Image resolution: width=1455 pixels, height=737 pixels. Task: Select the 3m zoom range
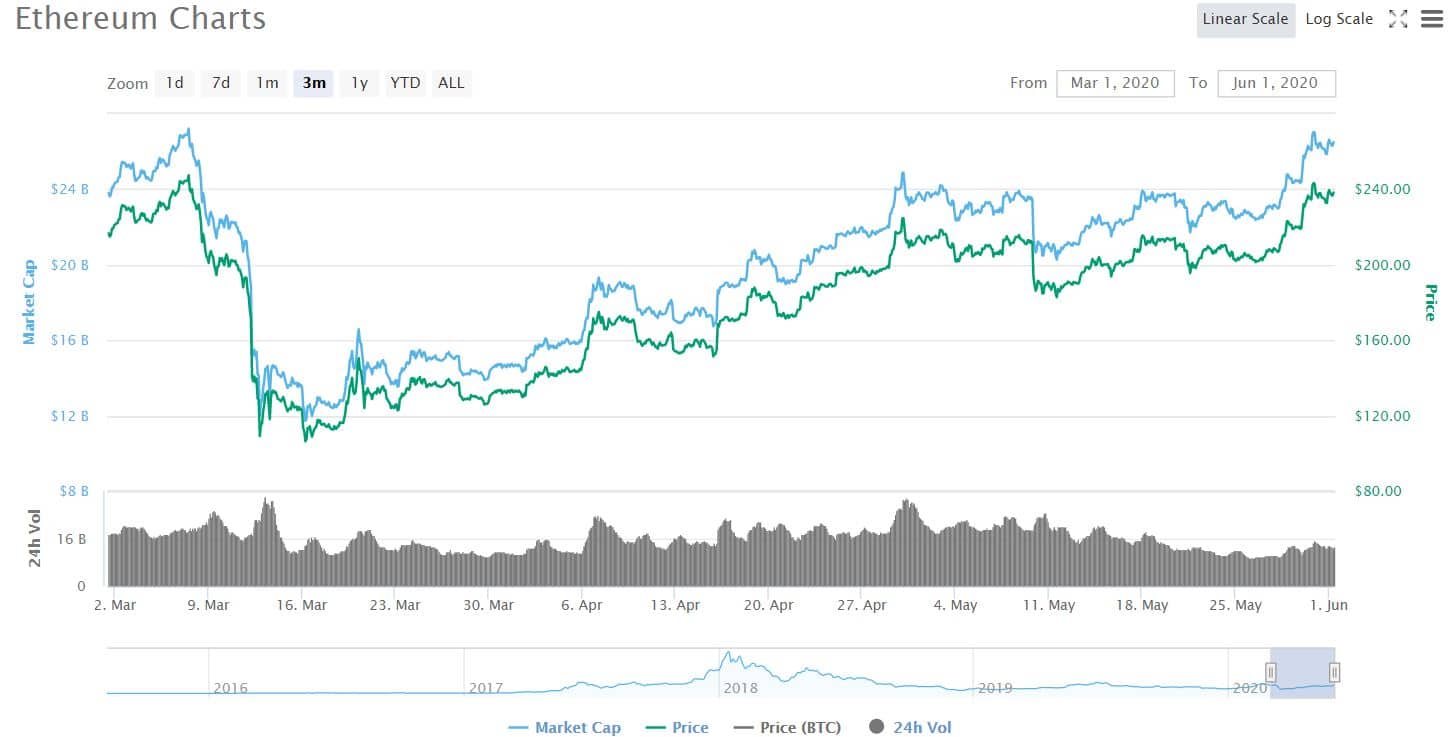pos(314,83)
